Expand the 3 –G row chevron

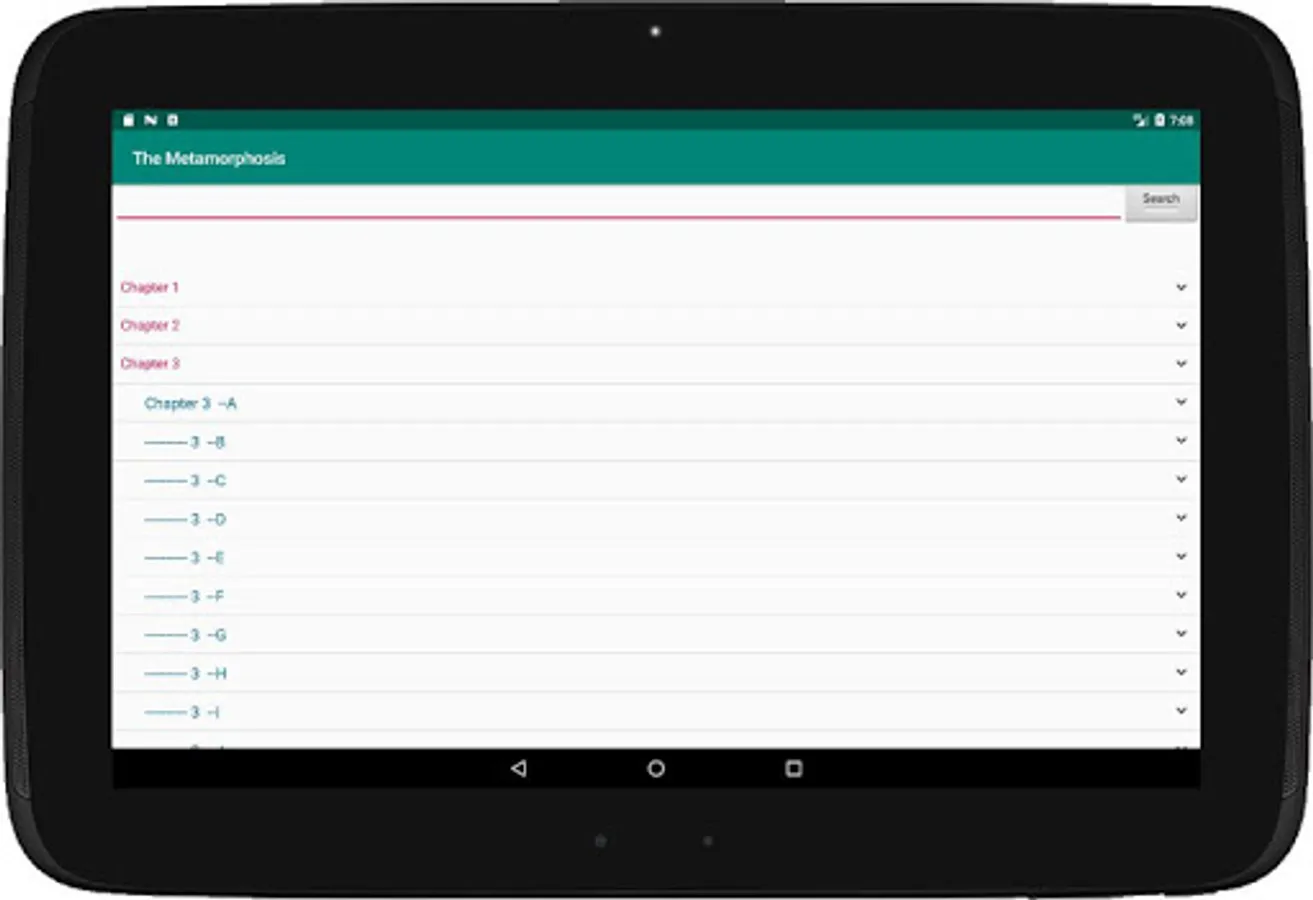click(1181, 633)
